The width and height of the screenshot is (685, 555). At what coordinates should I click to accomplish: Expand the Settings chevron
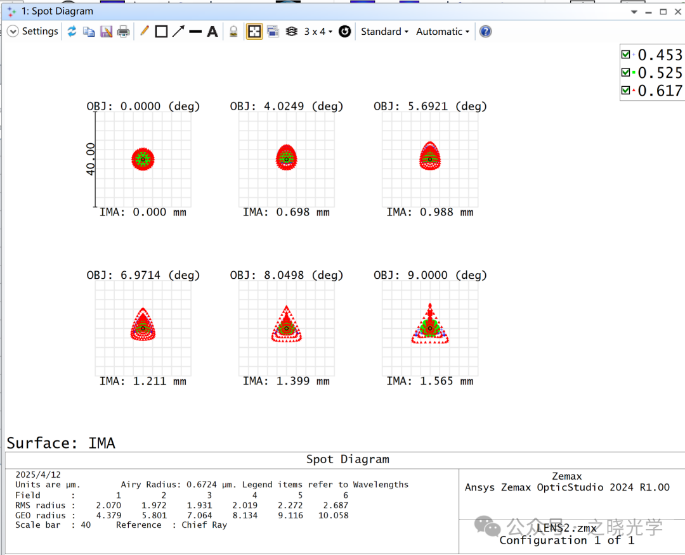pos(13,32)
